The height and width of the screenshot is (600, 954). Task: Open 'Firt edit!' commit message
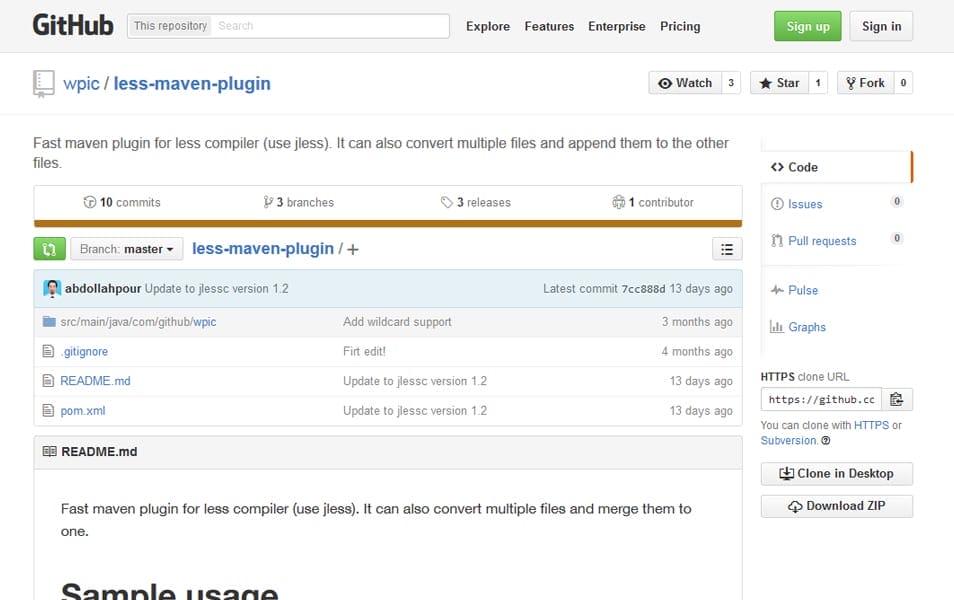[364, 351]
